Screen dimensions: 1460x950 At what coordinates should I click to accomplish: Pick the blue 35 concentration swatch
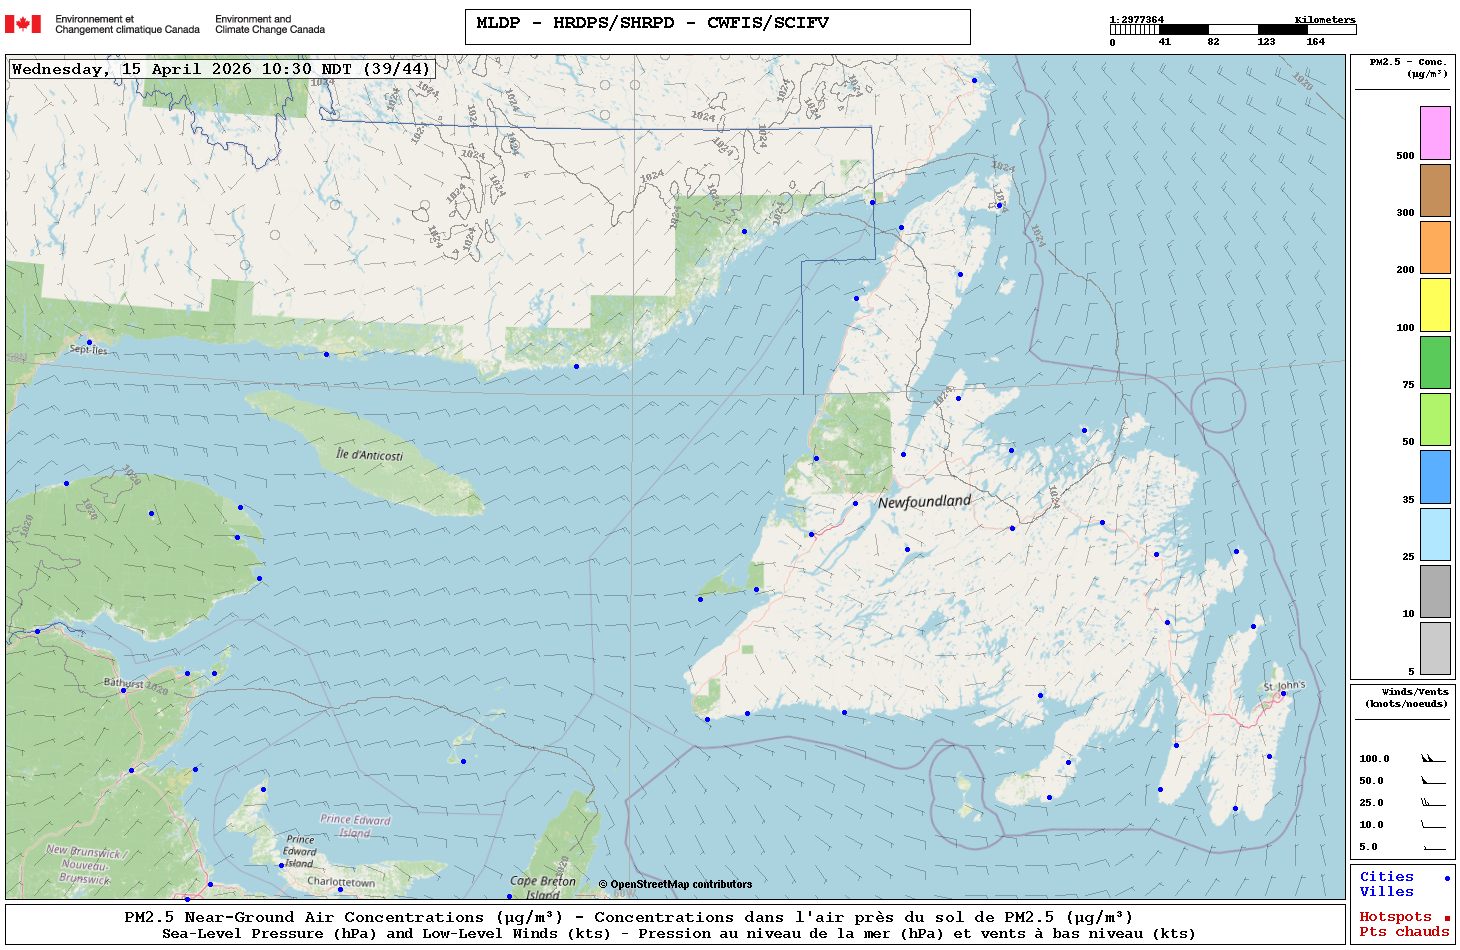click(x=1435, y=476)
